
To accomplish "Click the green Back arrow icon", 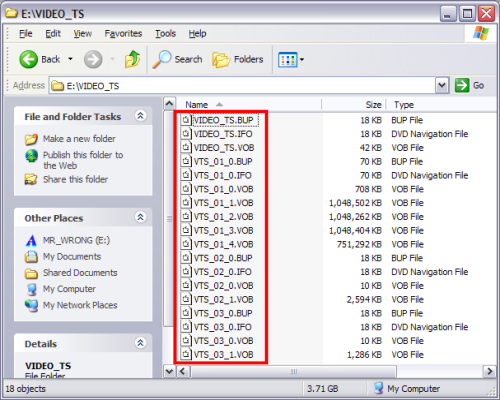I will [x=28, y=59].
